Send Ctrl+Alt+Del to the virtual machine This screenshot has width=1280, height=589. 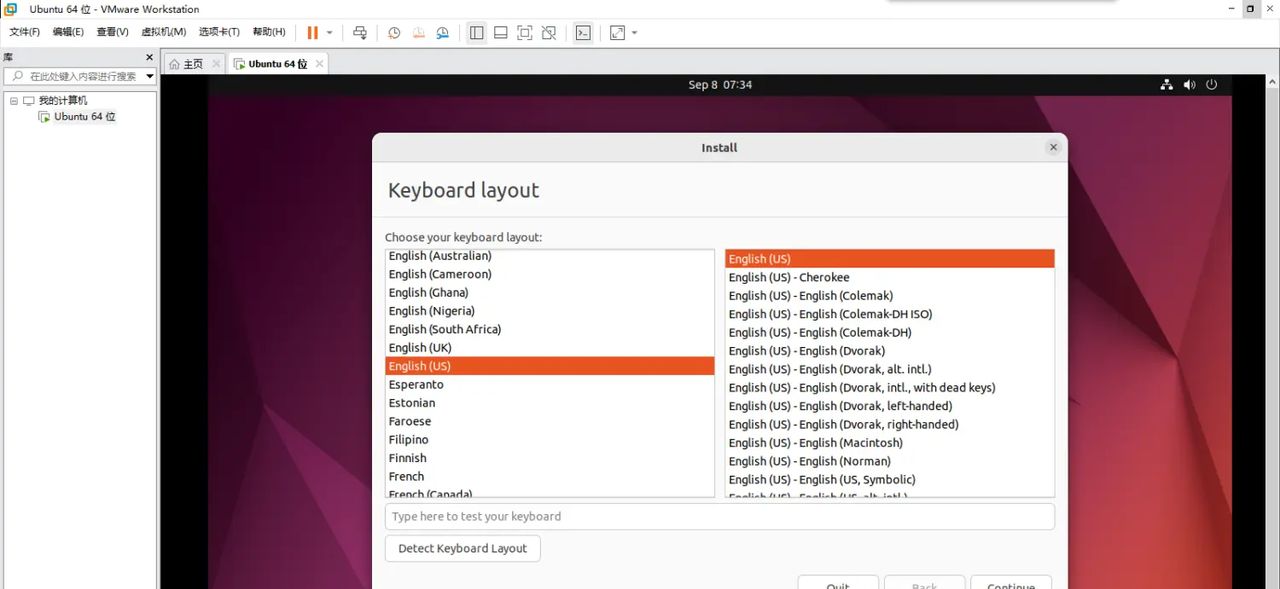pos(361,33)
